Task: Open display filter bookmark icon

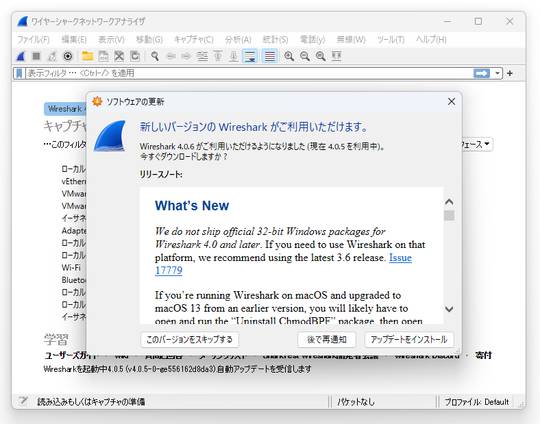Action: click(x=19, y=73)
